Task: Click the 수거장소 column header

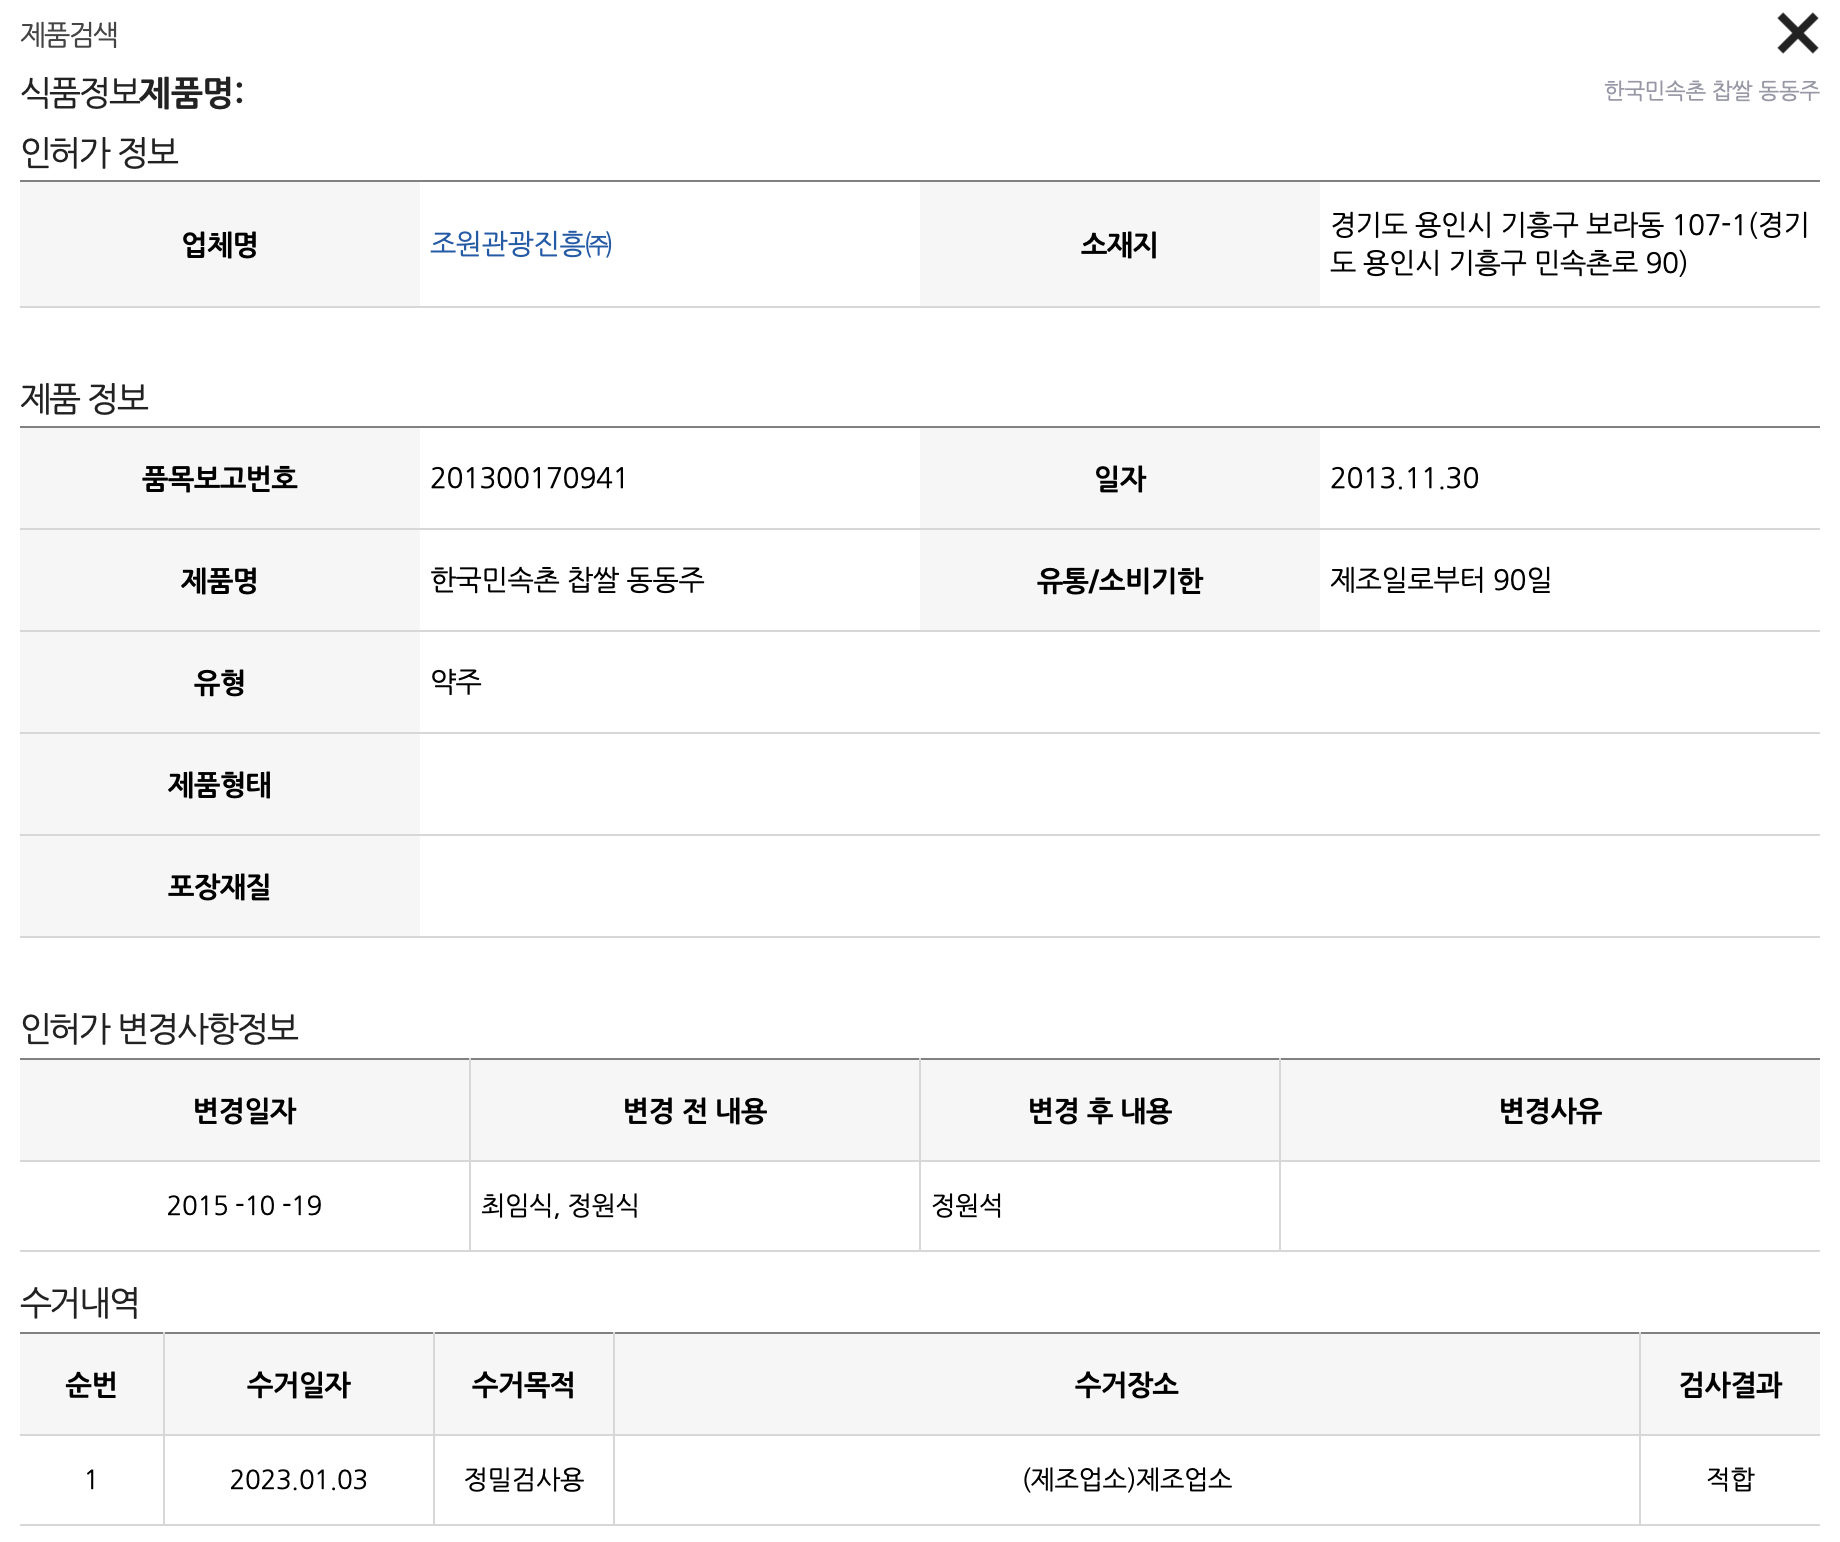Action: click(1127, 1384)
